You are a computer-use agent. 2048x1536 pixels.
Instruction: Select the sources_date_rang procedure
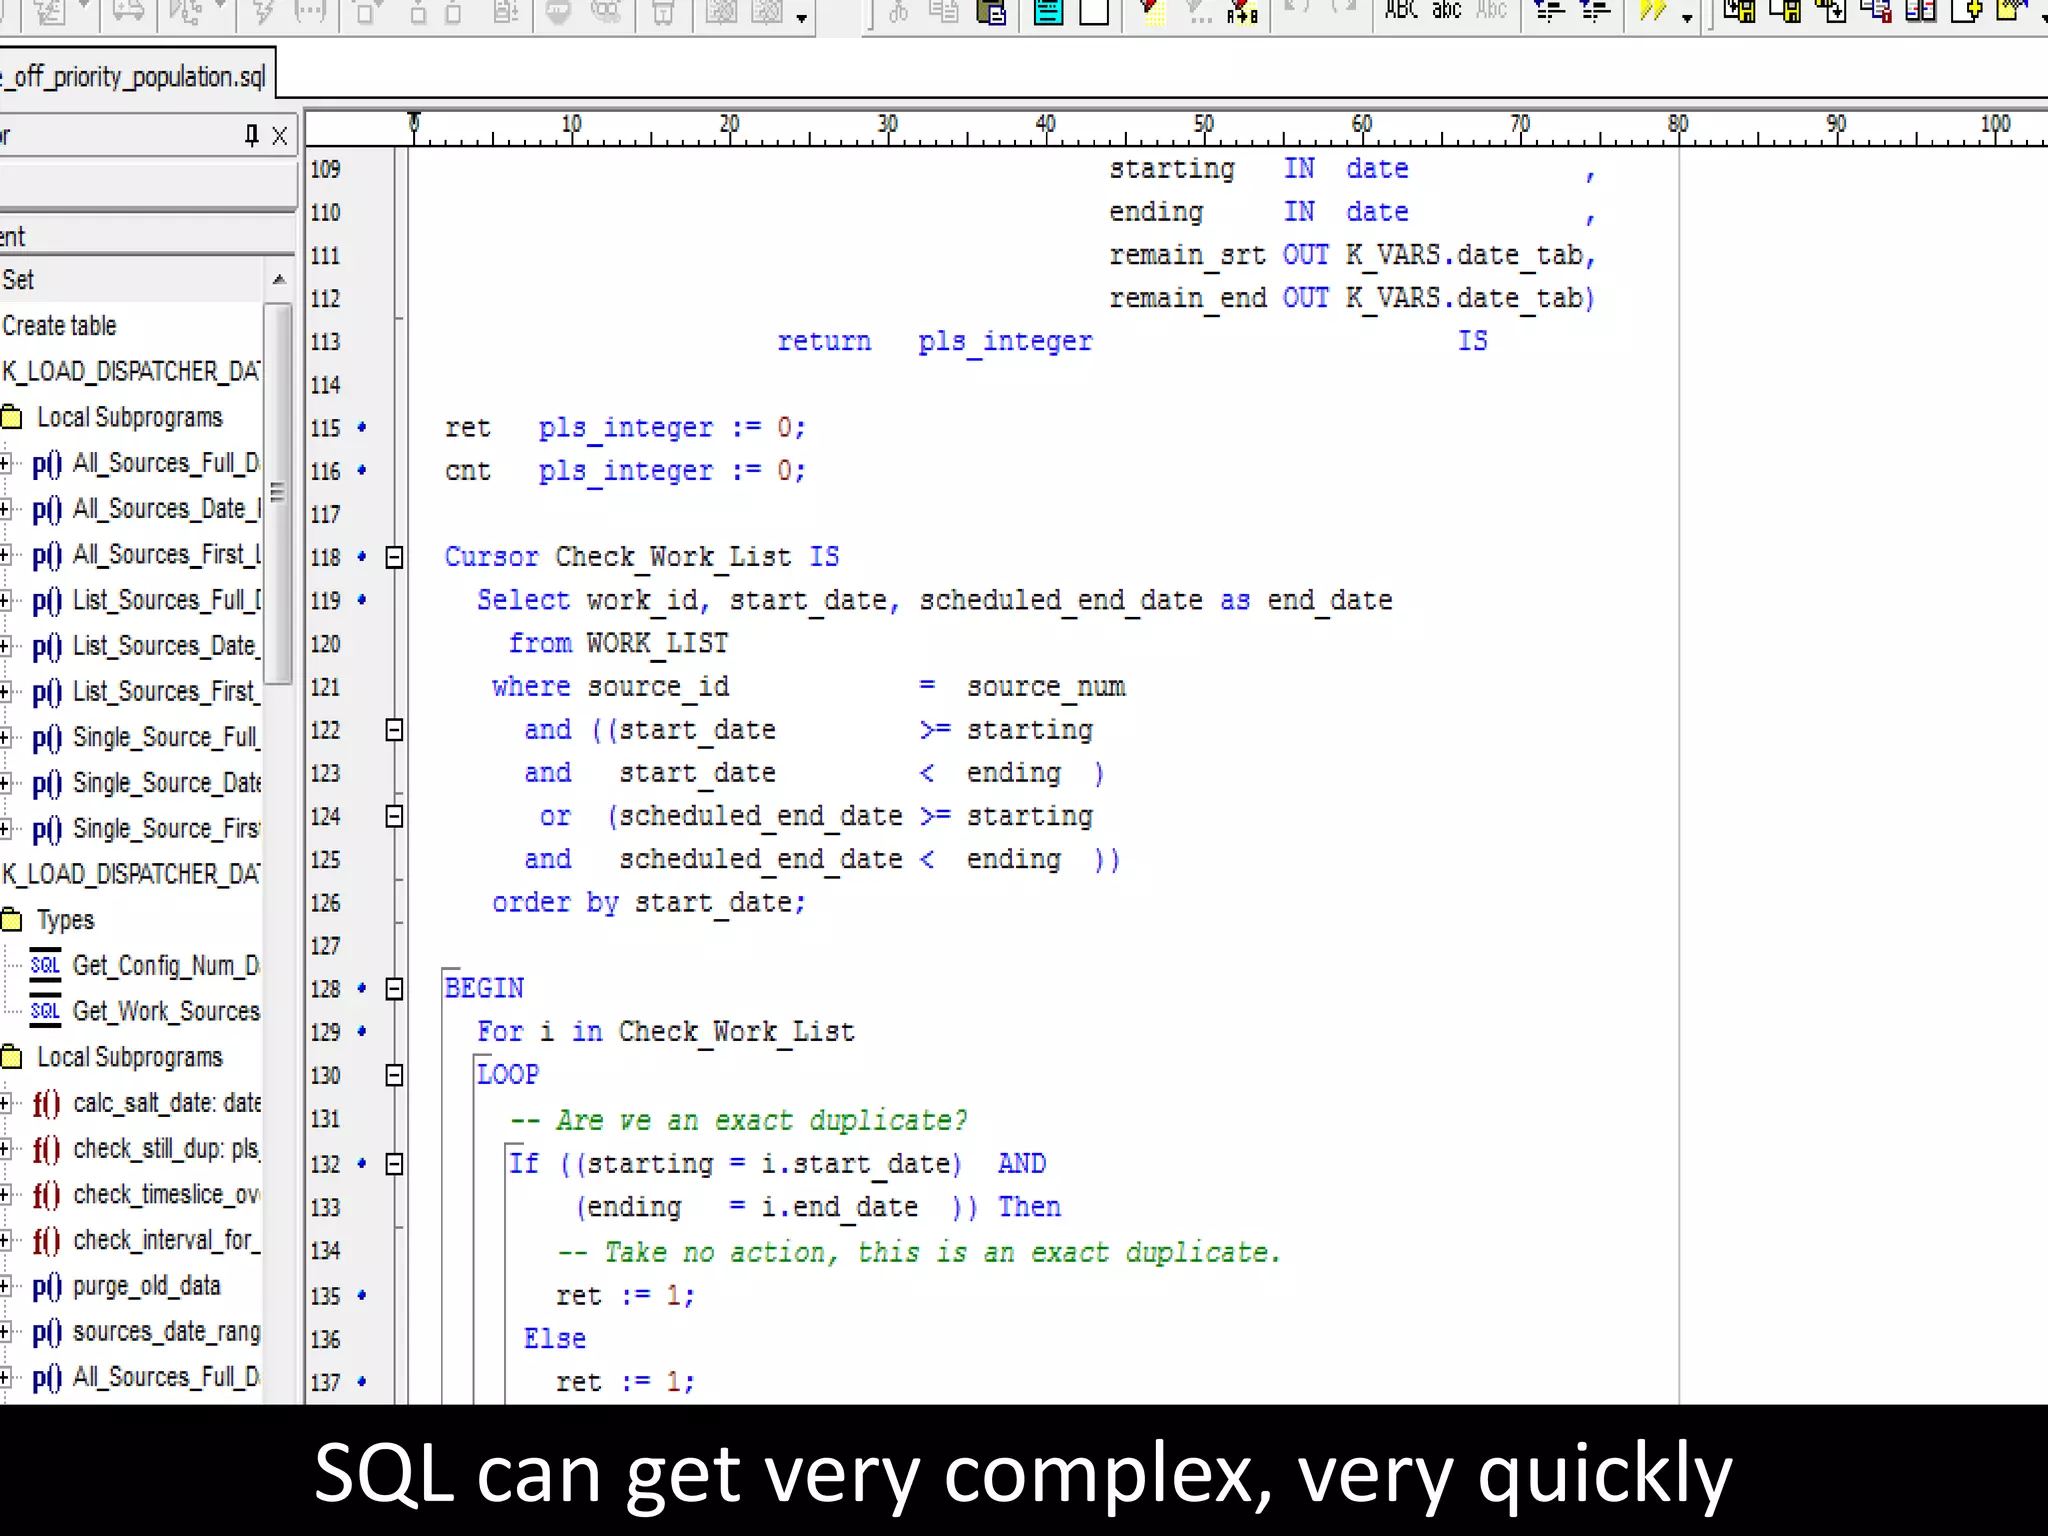pos(146,1333)
